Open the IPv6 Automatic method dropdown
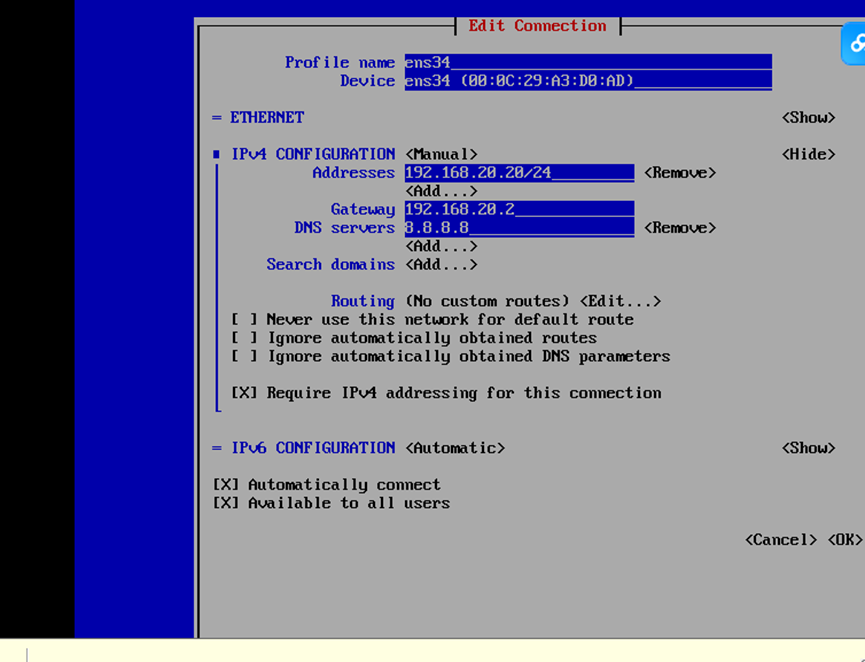The width and height of the screenshot is (865, 662). pos(455,448)
